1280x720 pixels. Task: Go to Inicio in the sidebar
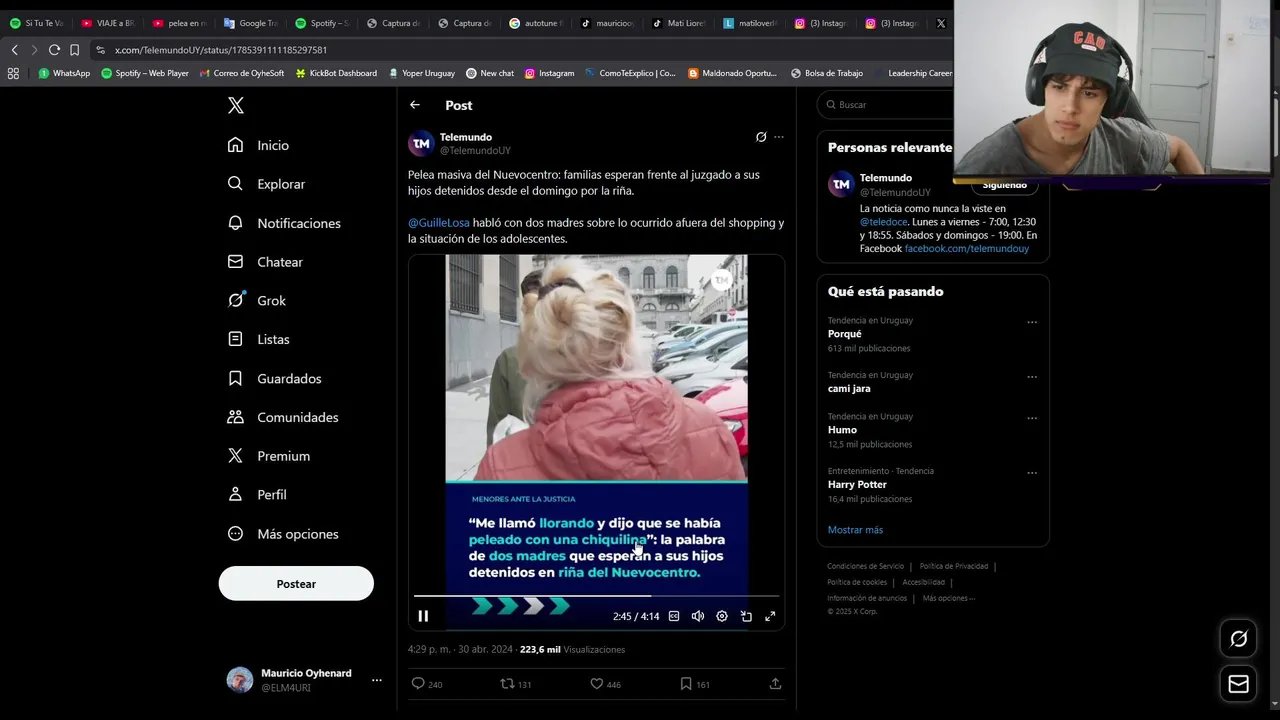click(259, 145)
